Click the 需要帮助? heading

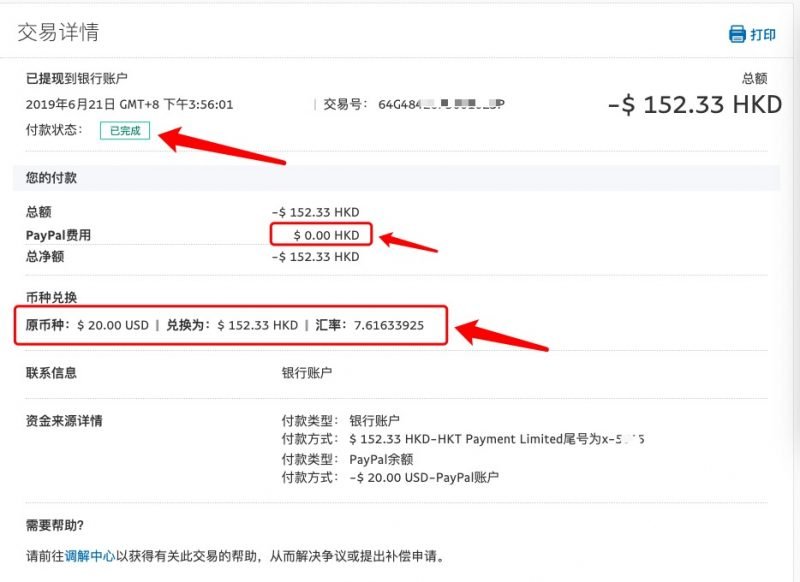click(55, 527)
